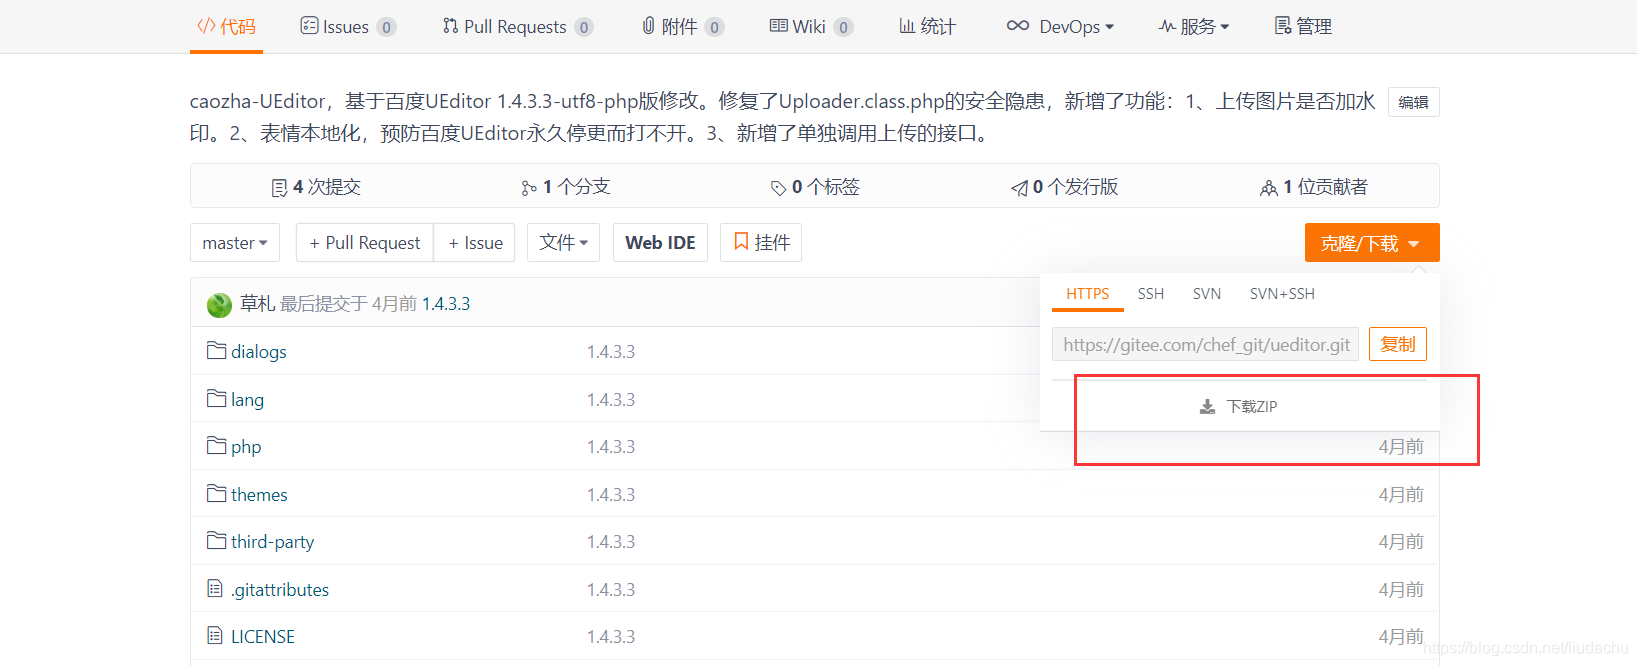Image resolution: width=1637 pixels, height=666 pixels.
Task: Click the bookmark icon on 挂件 button
Action: pyautogui.click(x=741, y=241)
